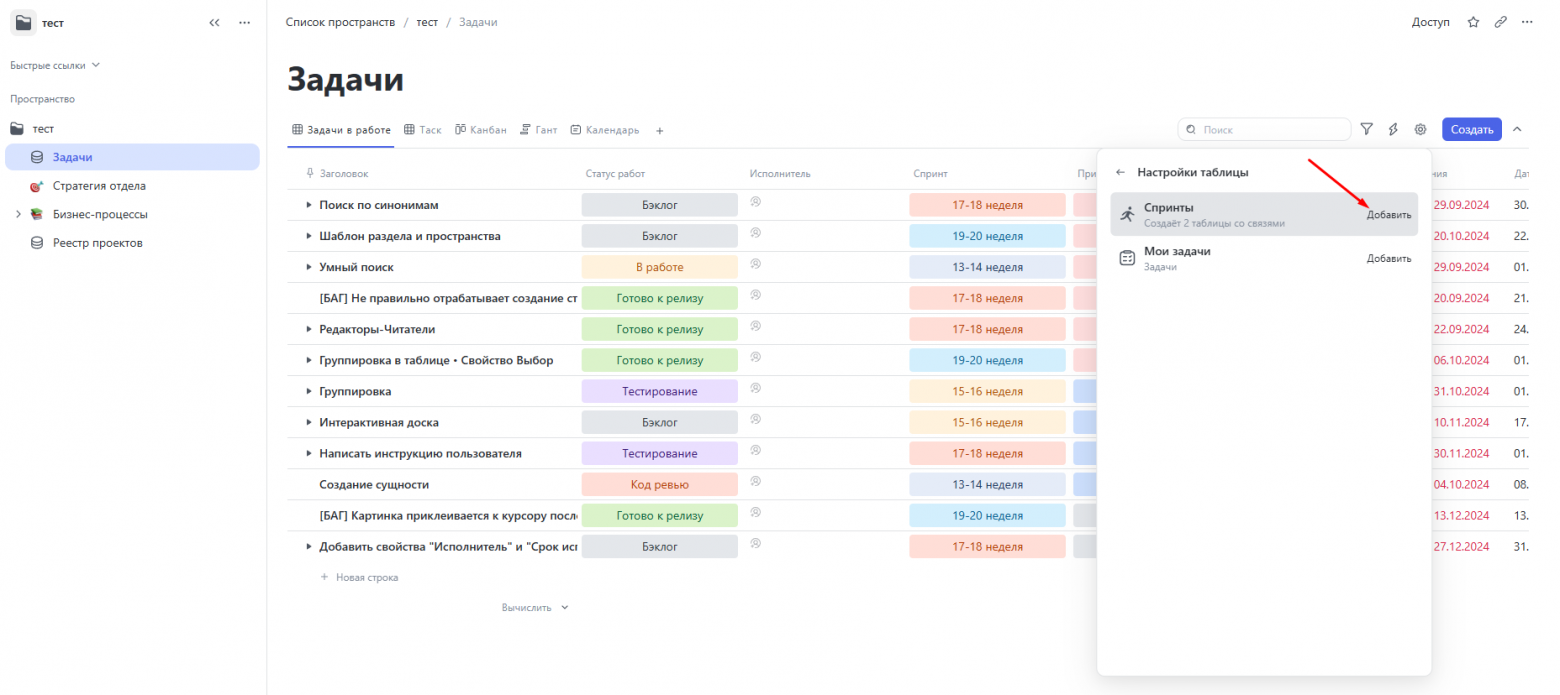Image resolution: width=1560 pixels, height=695 pixels.
Task: Expand the Поиск по синонимам row
Action: (308, 205)
